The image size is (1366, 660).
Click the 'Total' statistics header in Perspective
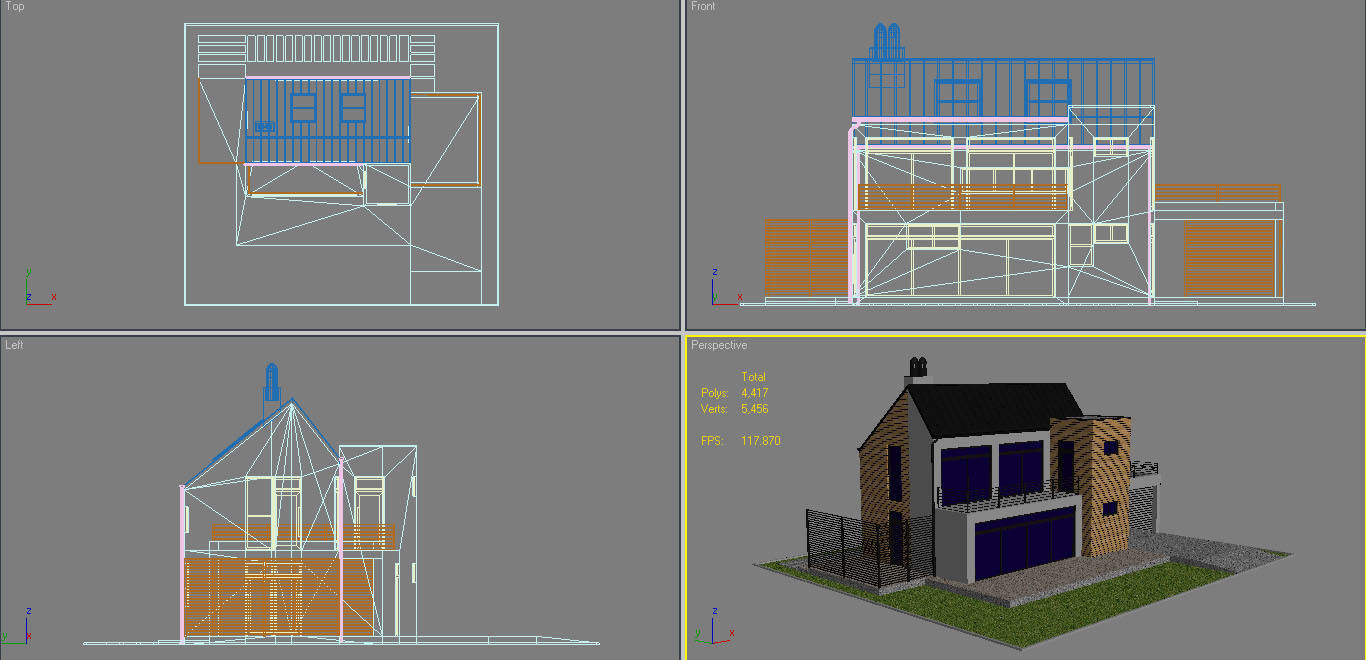(754, 377)
